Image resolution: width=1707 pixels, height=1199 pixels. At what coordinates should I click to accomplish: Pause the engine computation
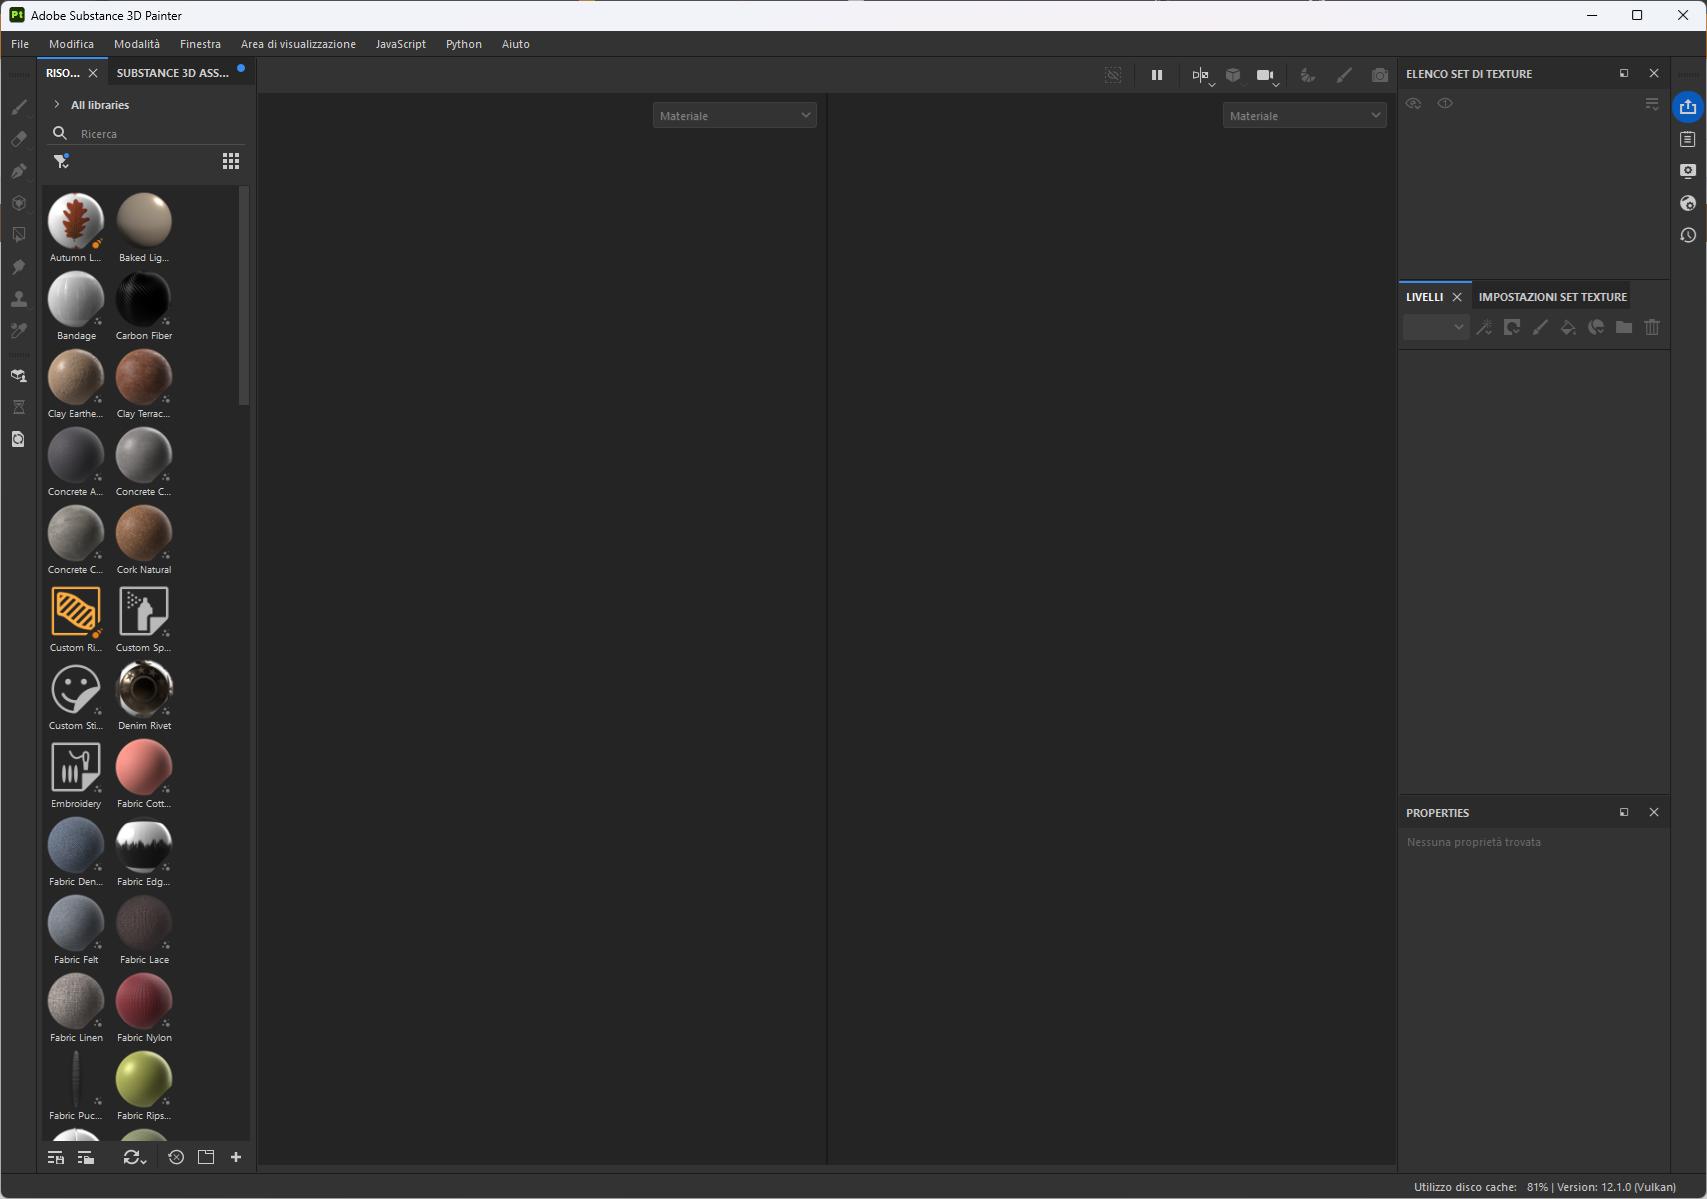pyautogui.click(x=1157, y=75)
